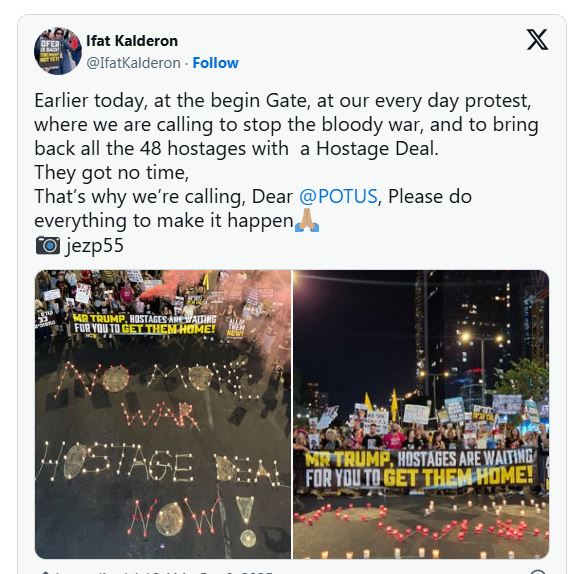Click the praying hands emoji after 'happen'
This screenshot has width=580, height=574.
307,220
